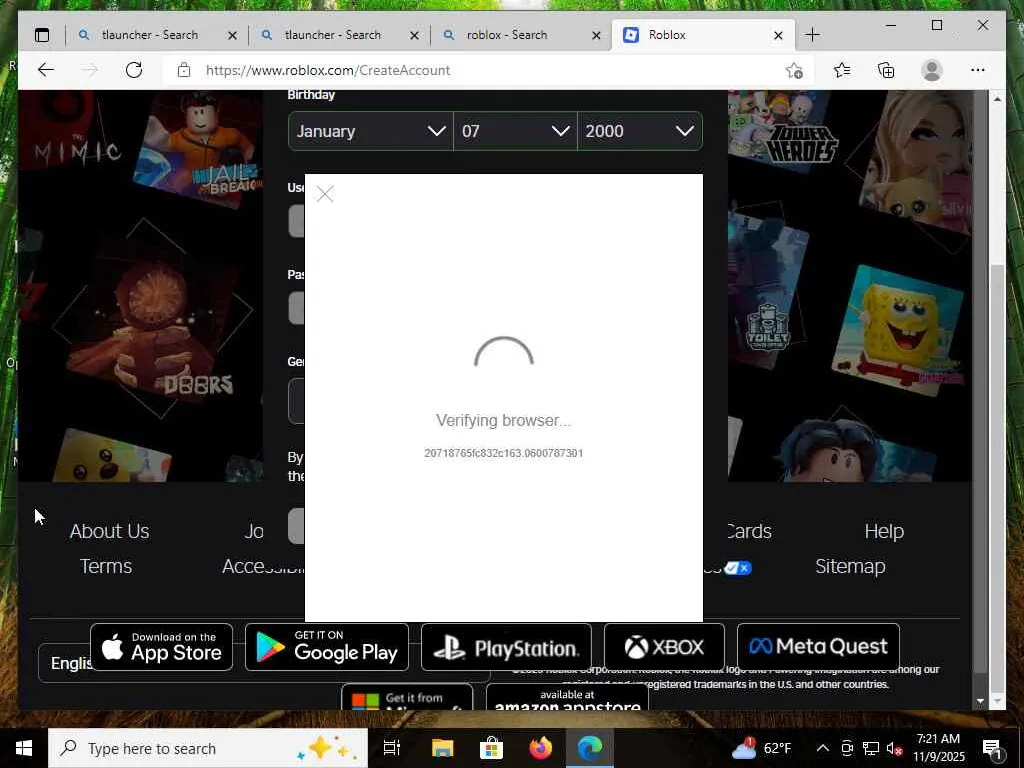Open the Sitemap link
Viewport: 1024px width, 768px height.
pyautogui.click(x=850, y=566)
